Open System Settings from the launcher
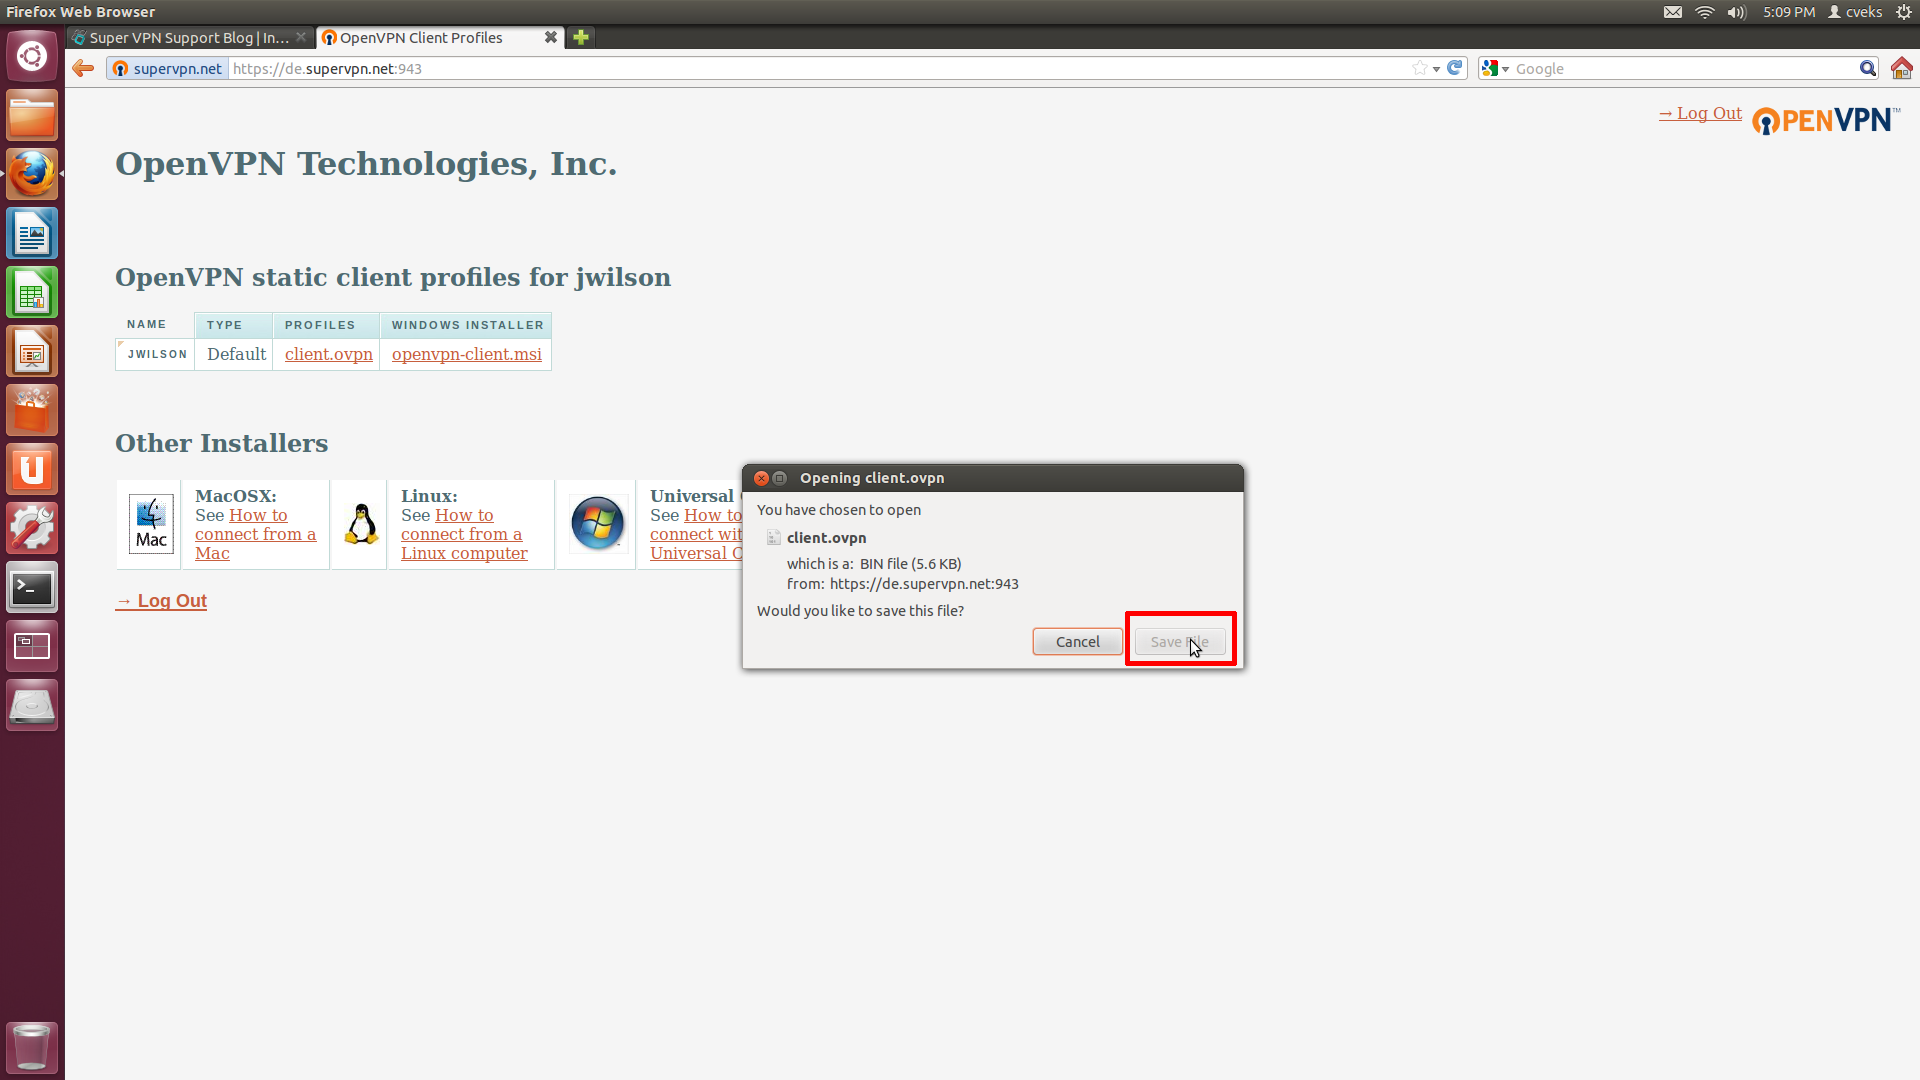 (32, 528)
